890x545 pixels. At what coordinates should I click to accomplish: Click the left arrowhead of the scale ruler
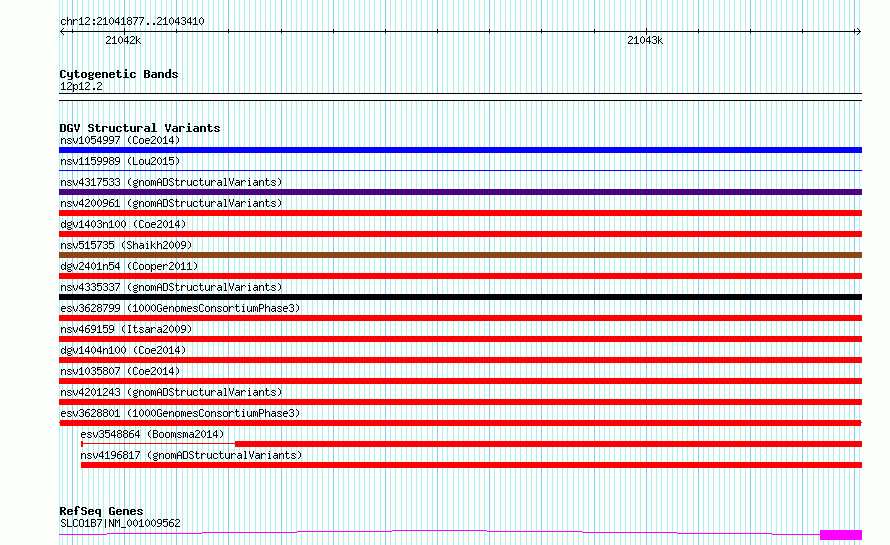[62, 32]
